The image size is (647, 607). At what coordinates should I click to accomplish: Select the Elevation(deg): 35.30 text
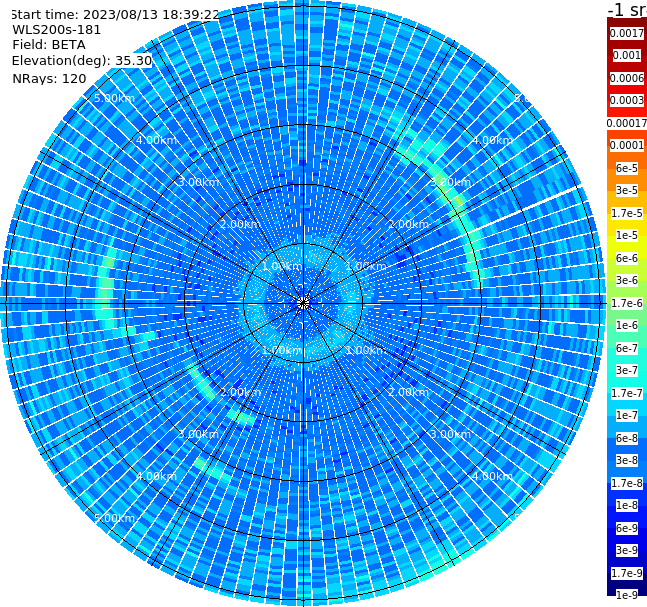82,61
